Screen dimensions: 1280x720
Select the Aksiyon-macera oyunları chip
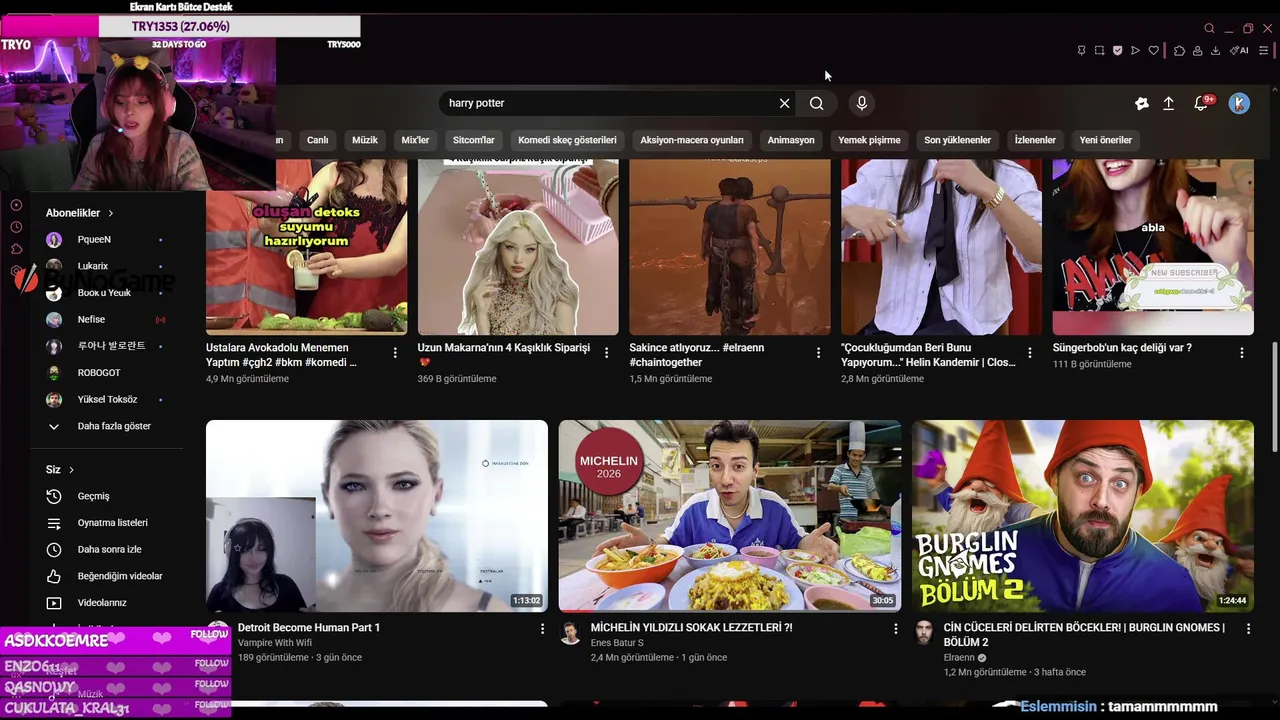click(x=692, y=140)
